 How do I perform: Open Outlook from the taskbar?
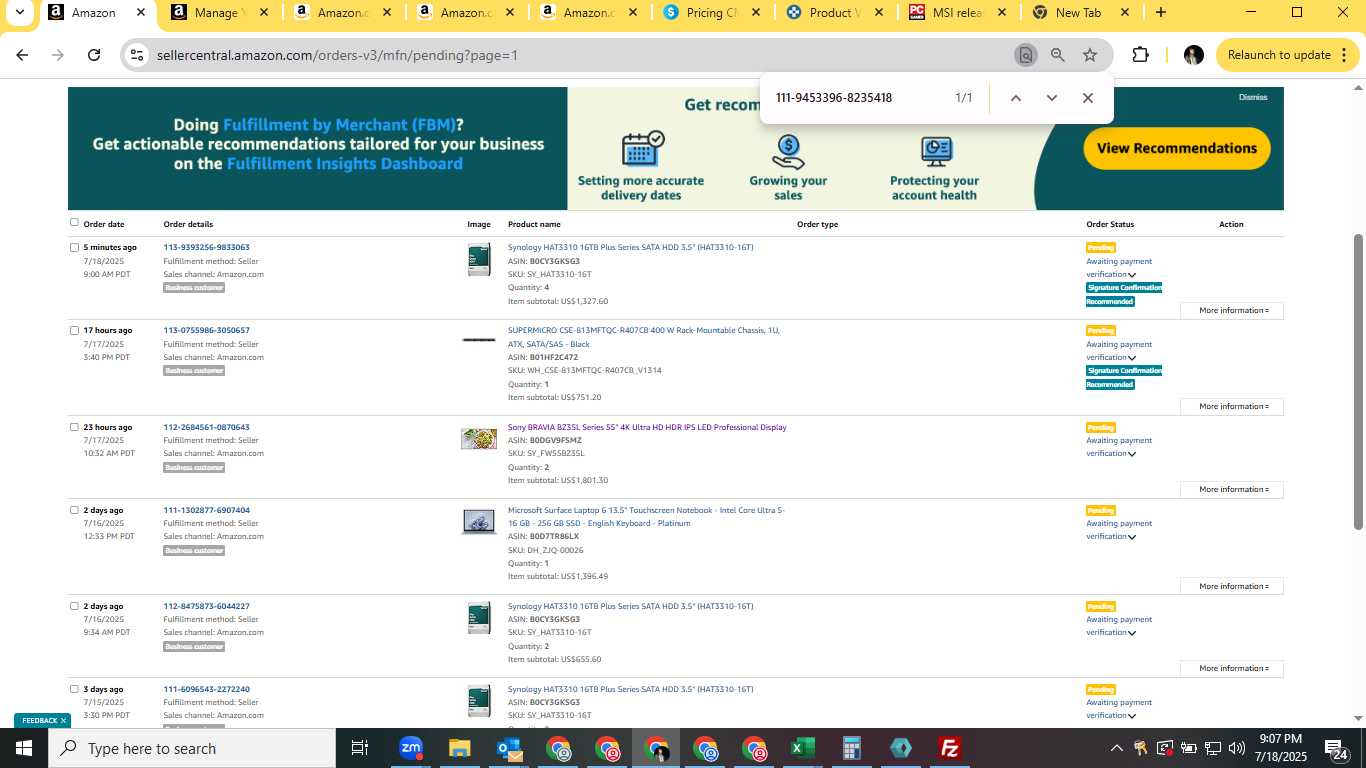[509, 748]
